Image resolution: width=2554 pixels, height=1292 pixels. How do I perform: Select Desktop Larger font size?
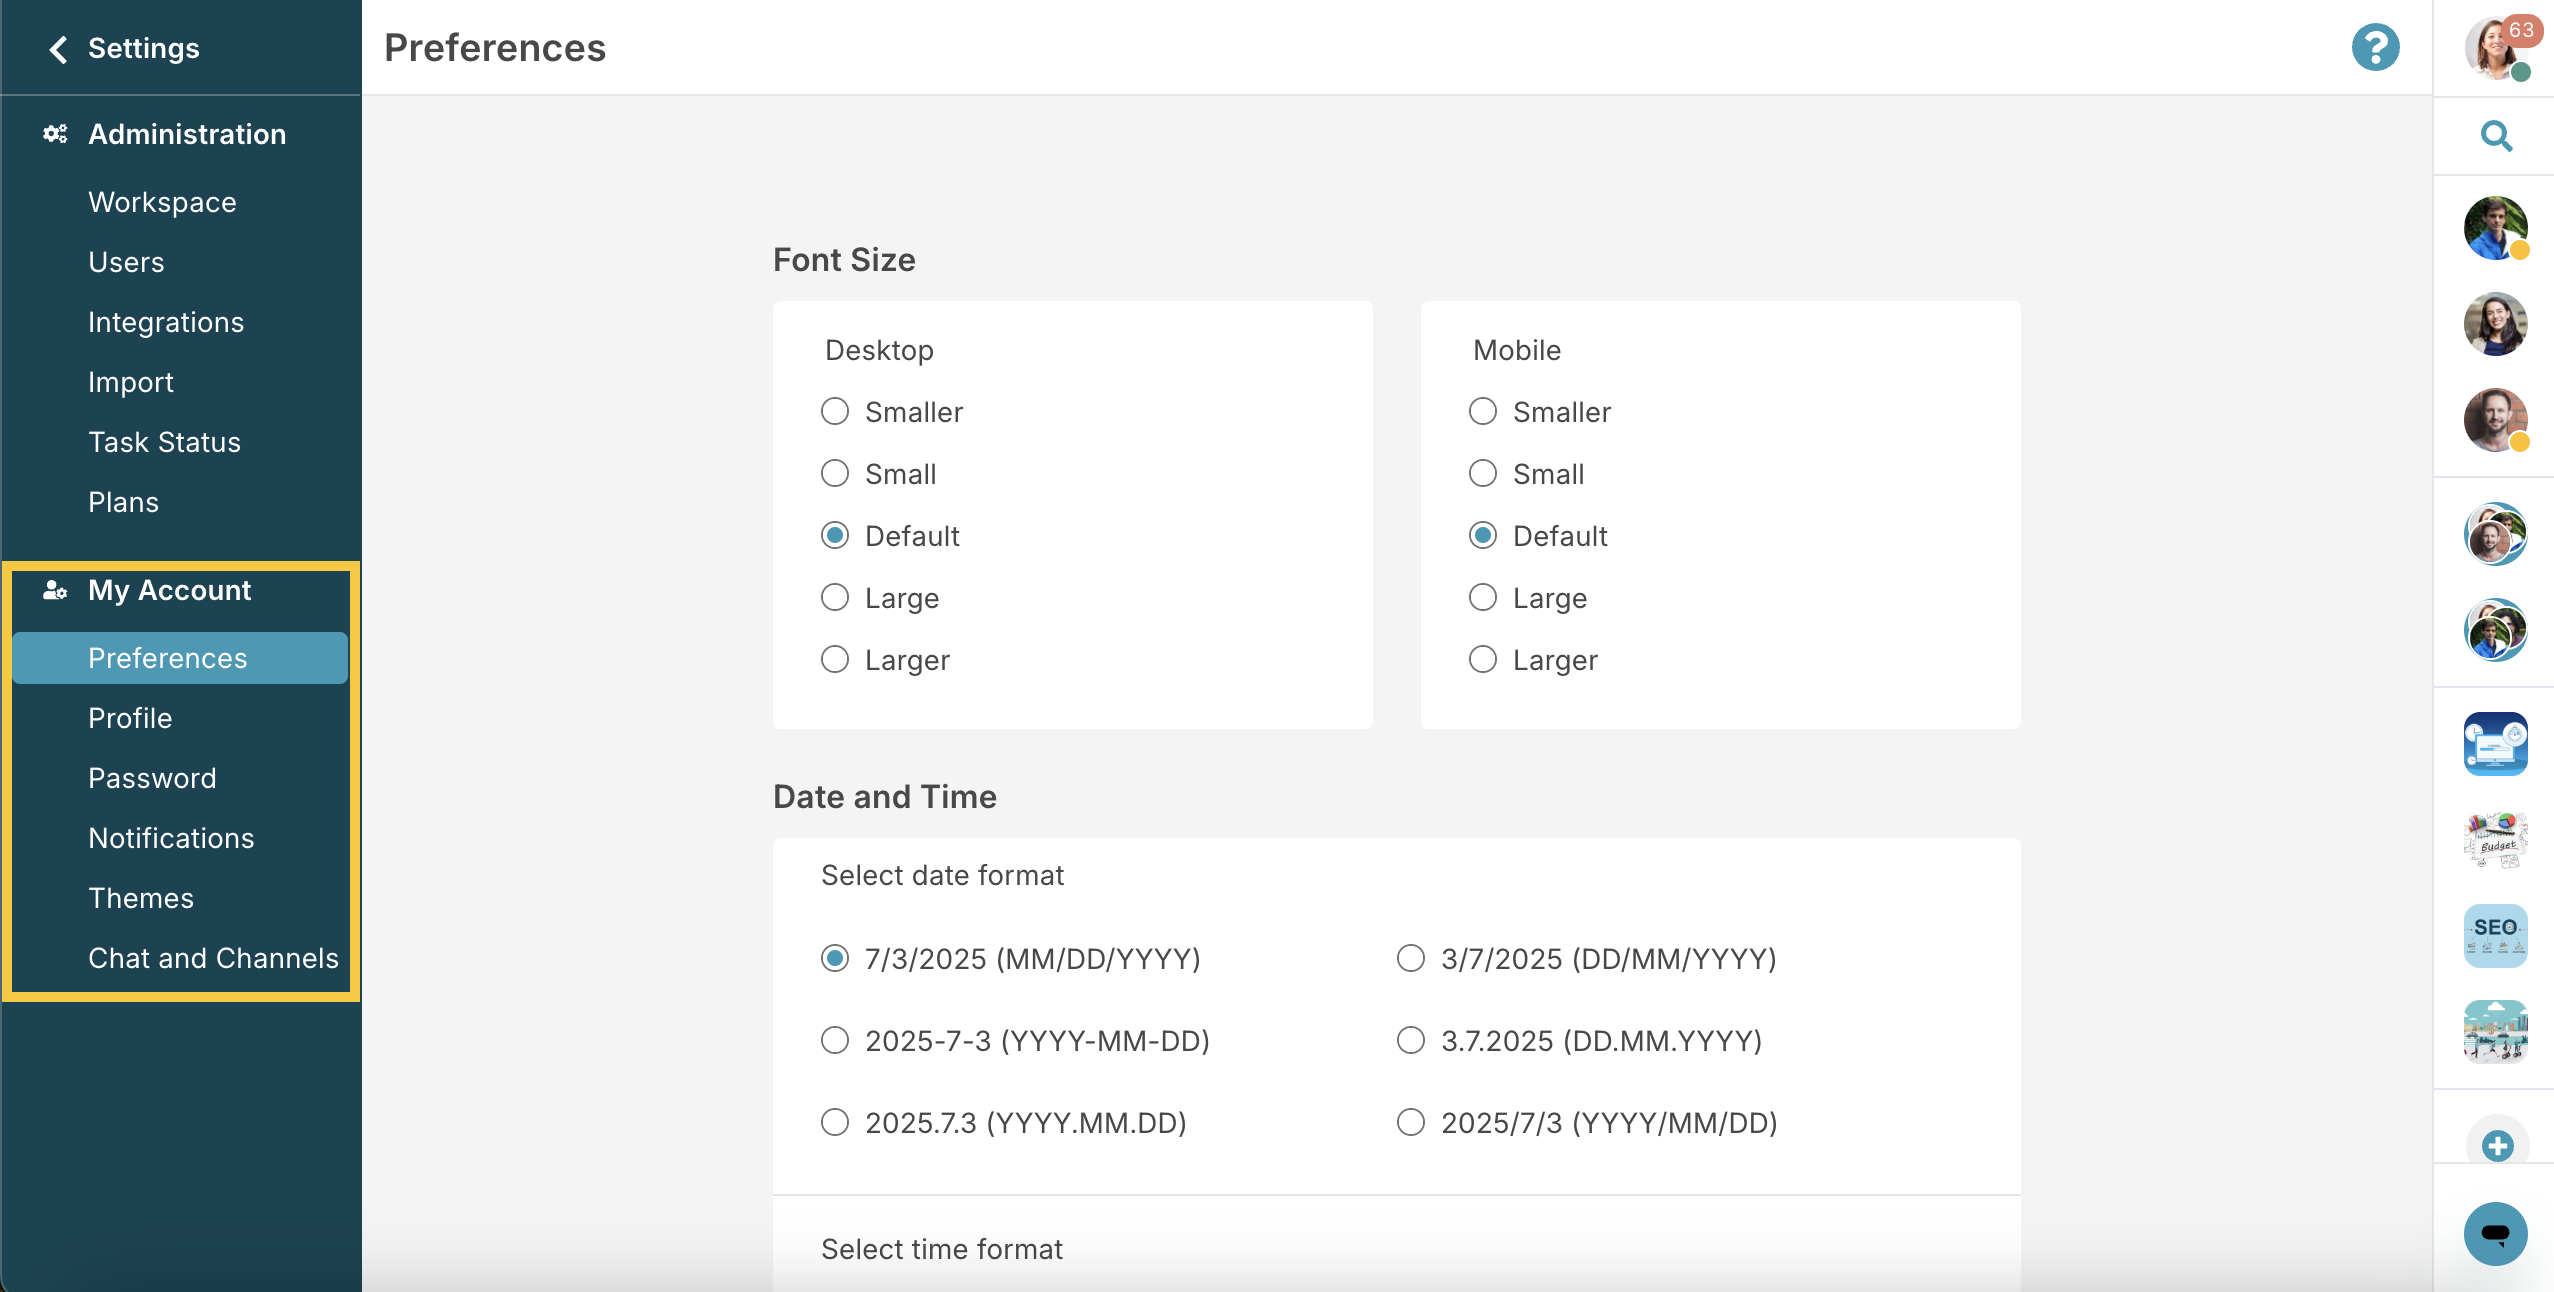click(x=835, y=660)
